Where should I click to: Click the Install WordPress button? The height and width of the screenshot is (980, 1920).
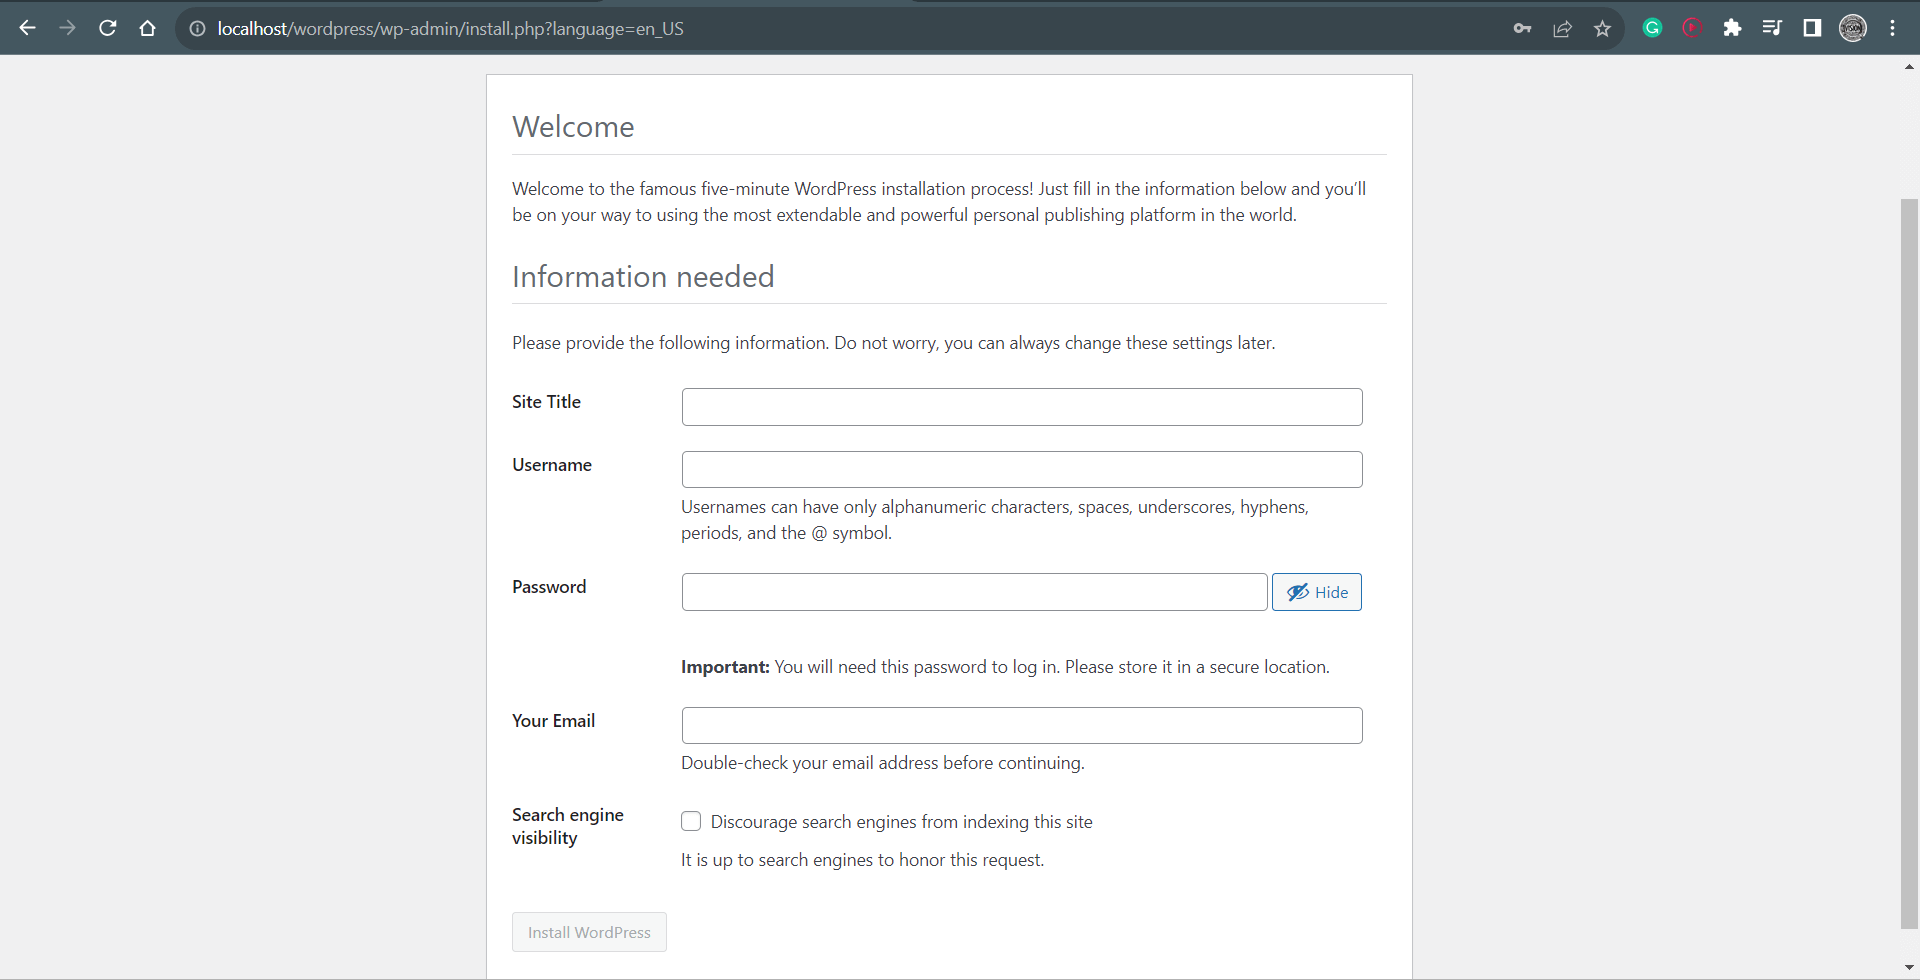point(589,931)
